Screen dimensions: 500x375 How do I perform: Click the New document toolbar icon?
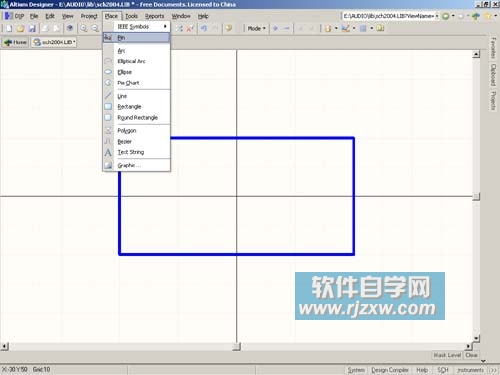(9, 28)
